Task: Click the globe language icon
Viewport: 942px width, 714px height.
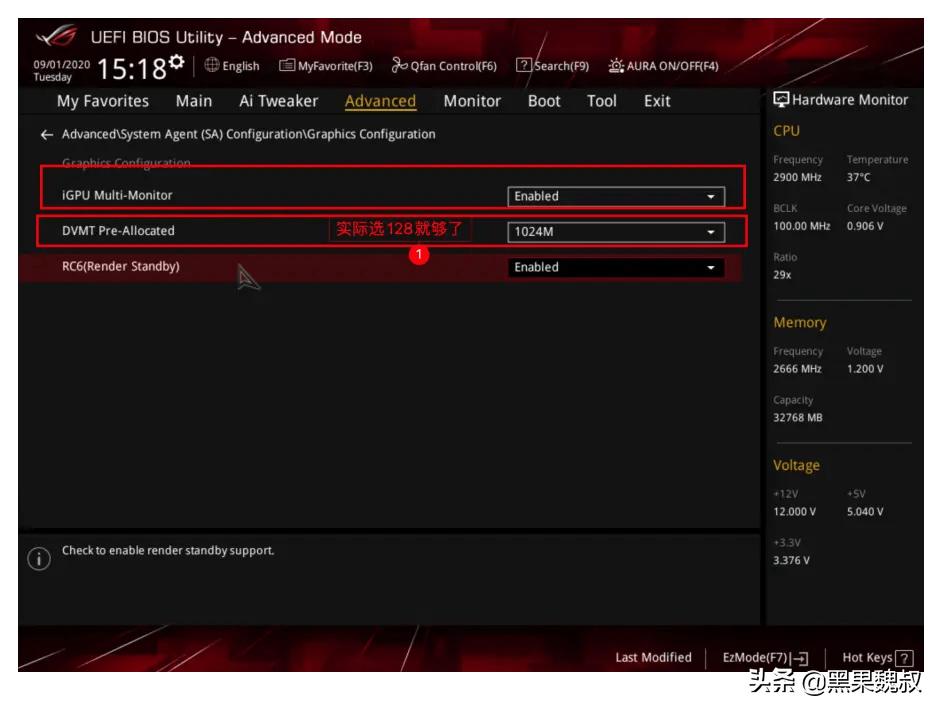Action: (211, 65)
